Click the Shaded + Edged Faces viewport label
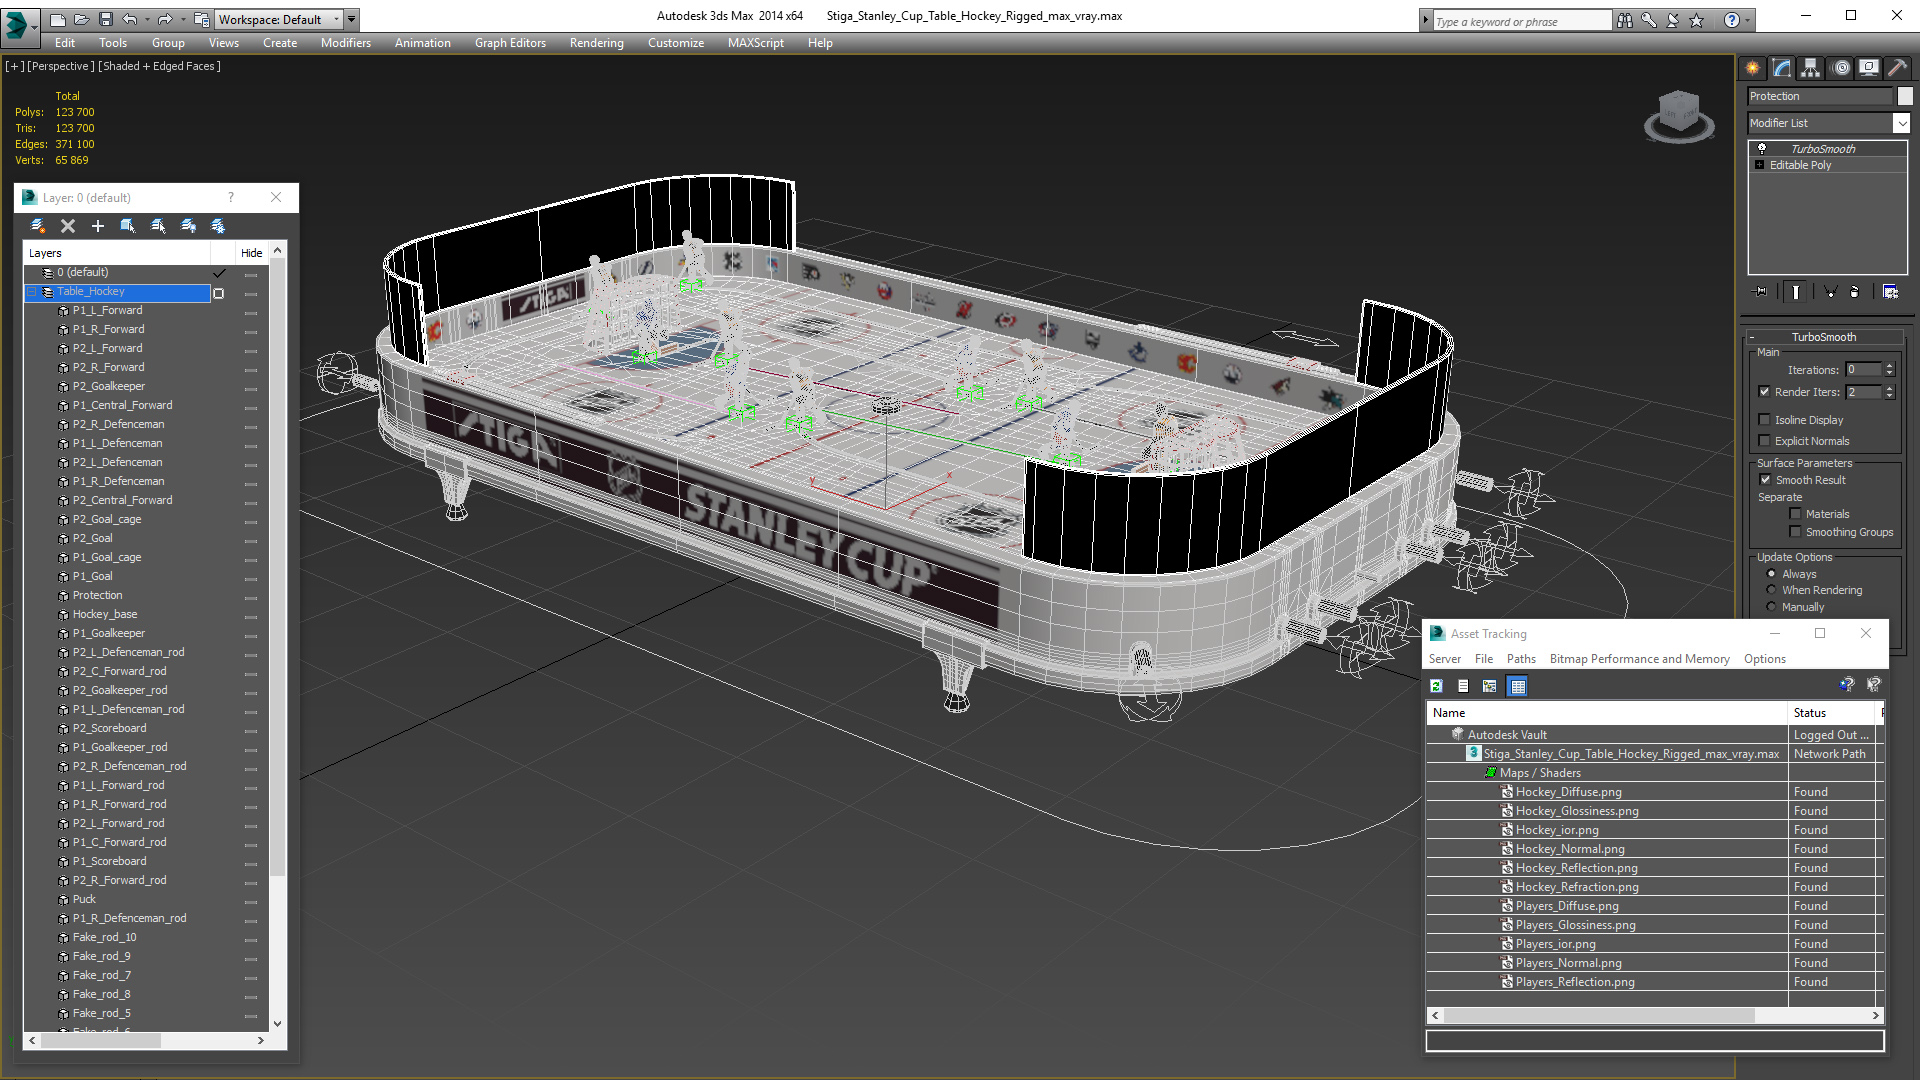 160,66
